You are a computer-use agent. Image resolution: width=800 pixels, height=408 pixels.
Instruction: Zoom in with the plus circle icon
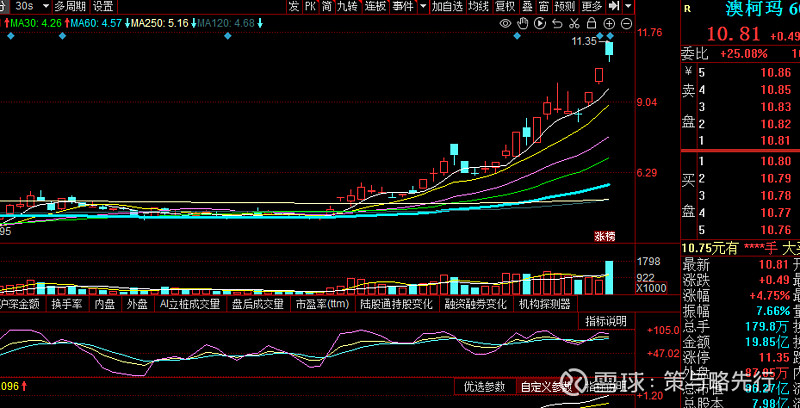point(609,22)
